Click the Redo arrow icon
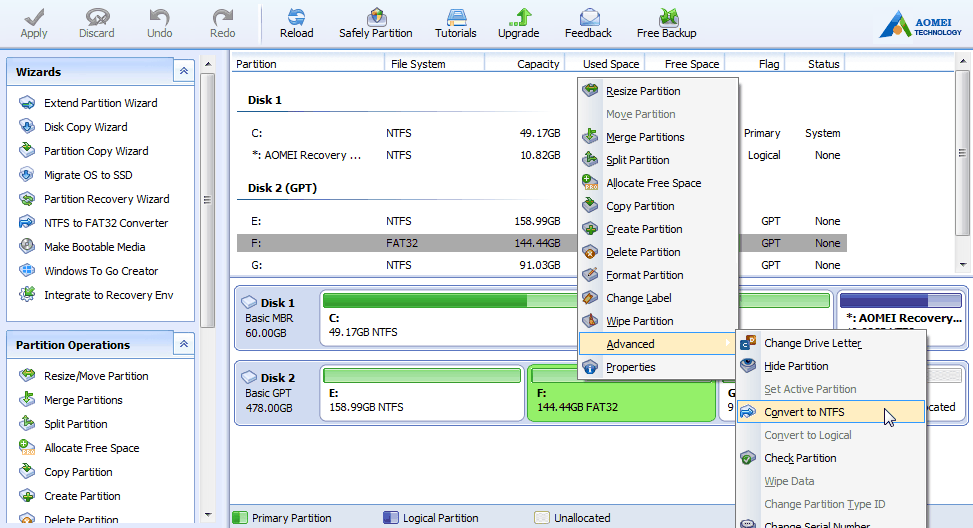The width and height of the screenshot is (973, 528). click(222, 17)
